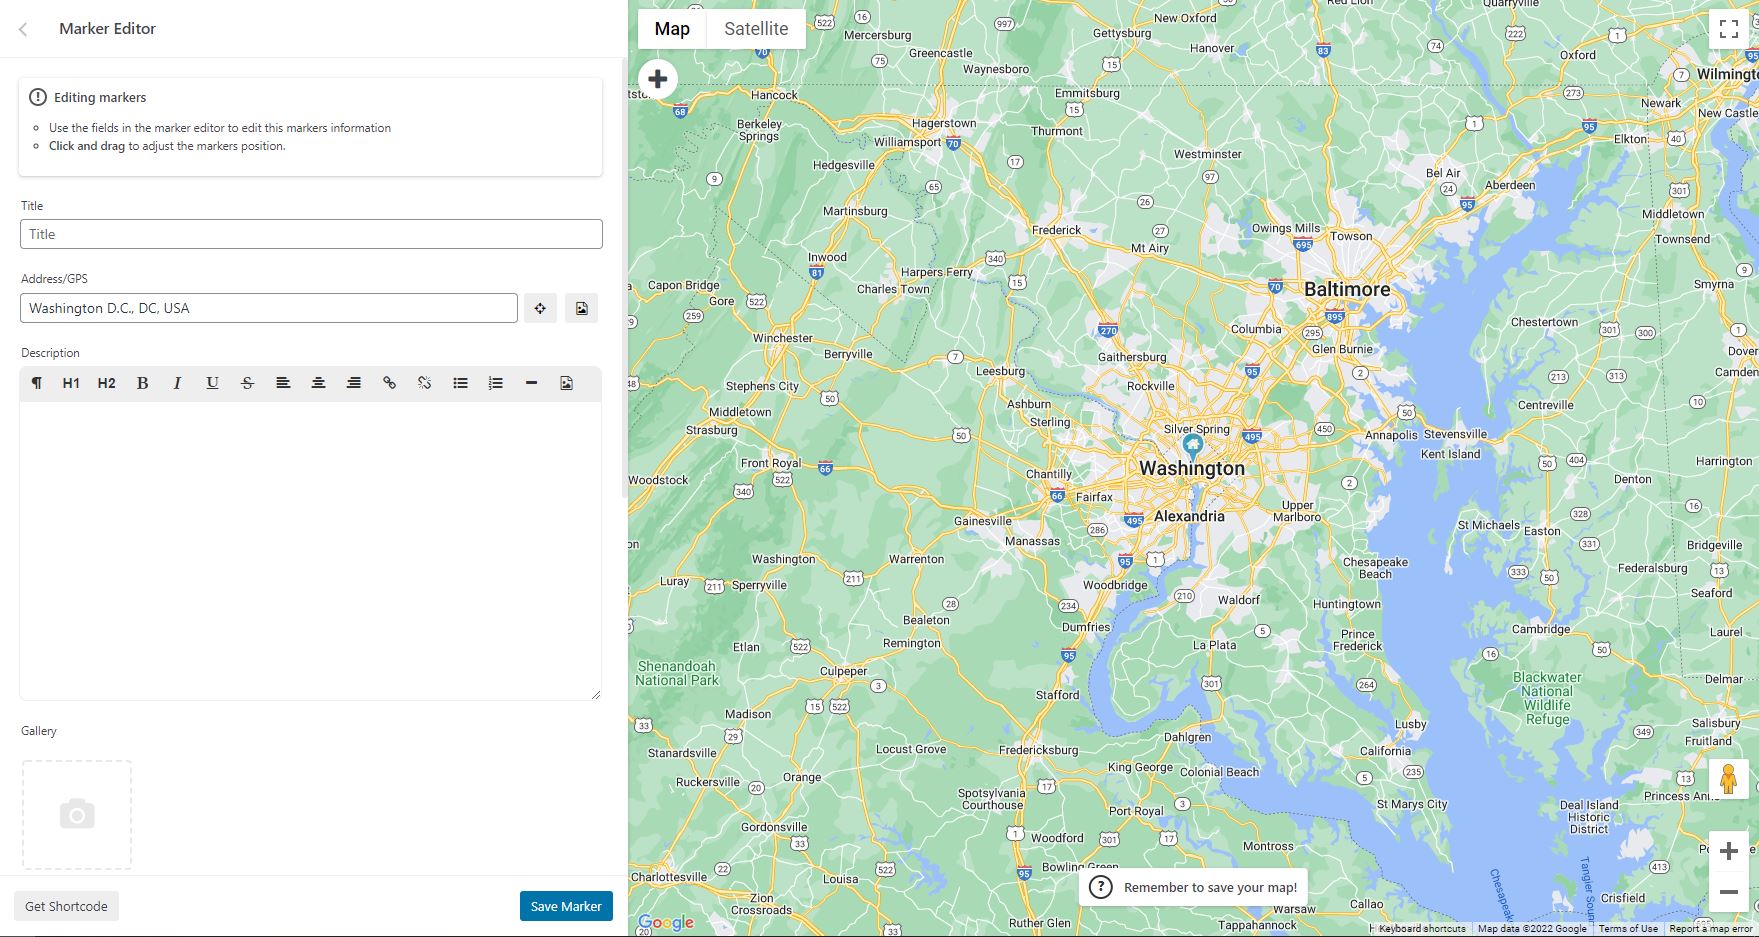The image size is (1759, 937).
Task: Click the Front Royal label on map
Action: coord(771,463)
